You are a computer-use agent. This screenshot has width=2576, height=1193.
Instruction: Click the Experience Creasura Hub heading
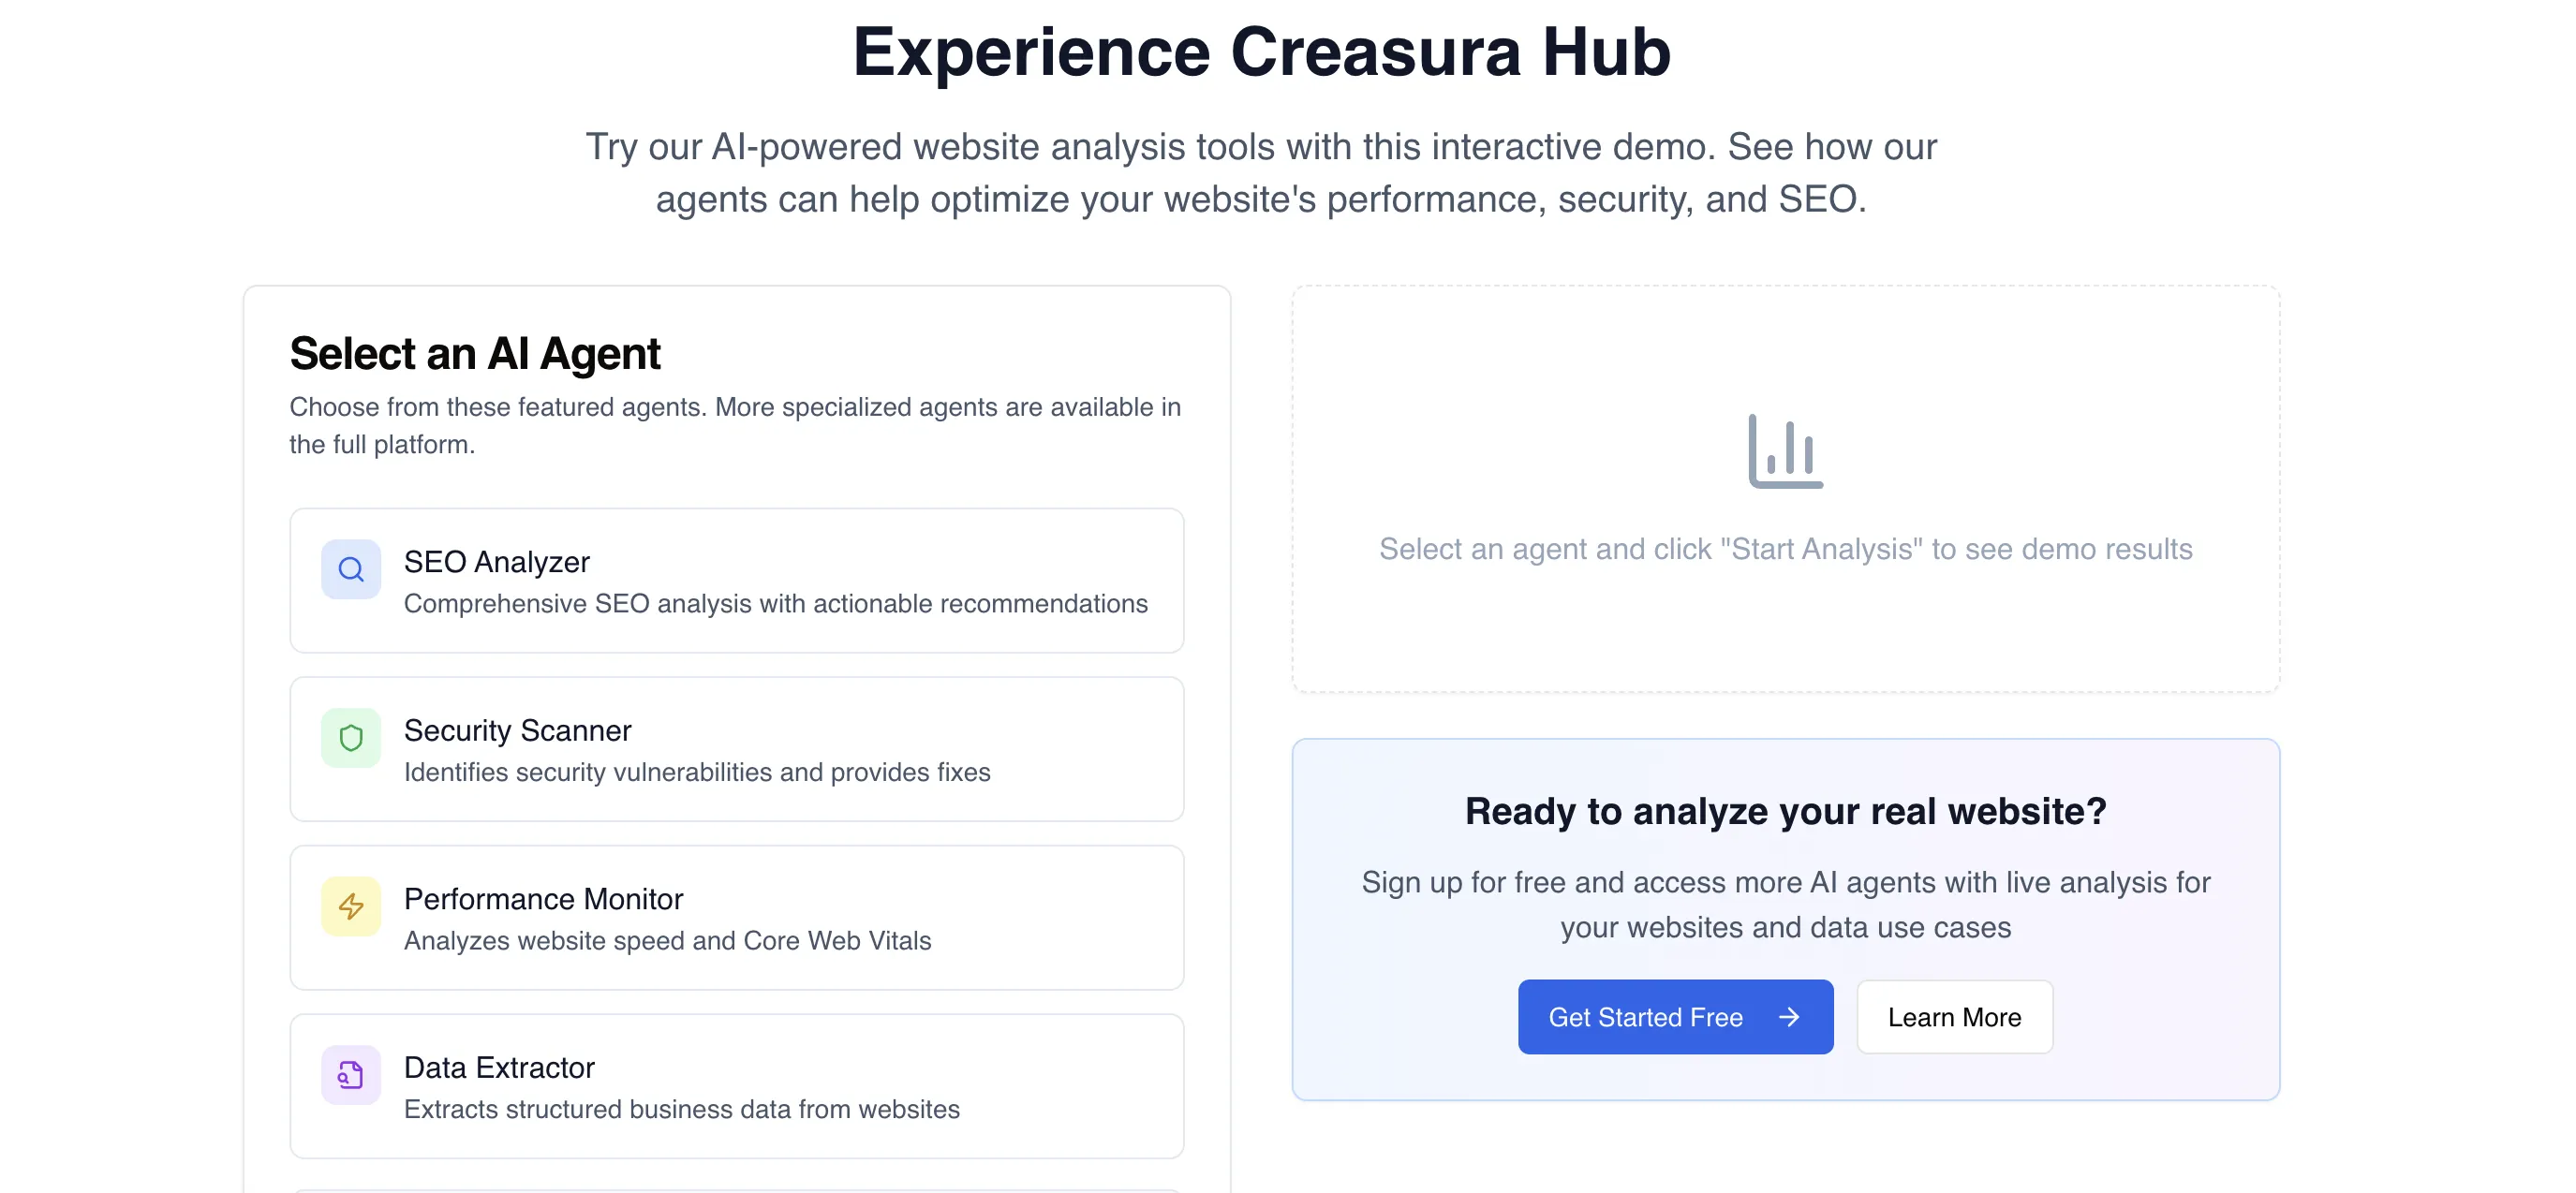pos(1261,52)
